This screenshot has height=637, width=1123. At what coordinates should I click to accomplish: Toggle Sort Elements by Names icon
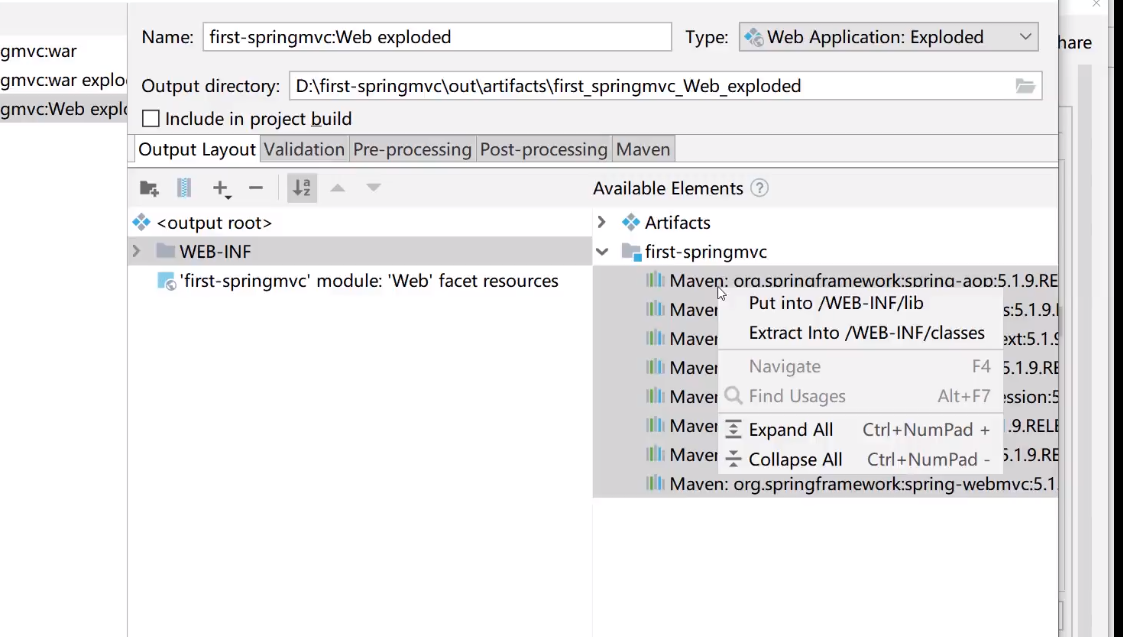point(302,188)
